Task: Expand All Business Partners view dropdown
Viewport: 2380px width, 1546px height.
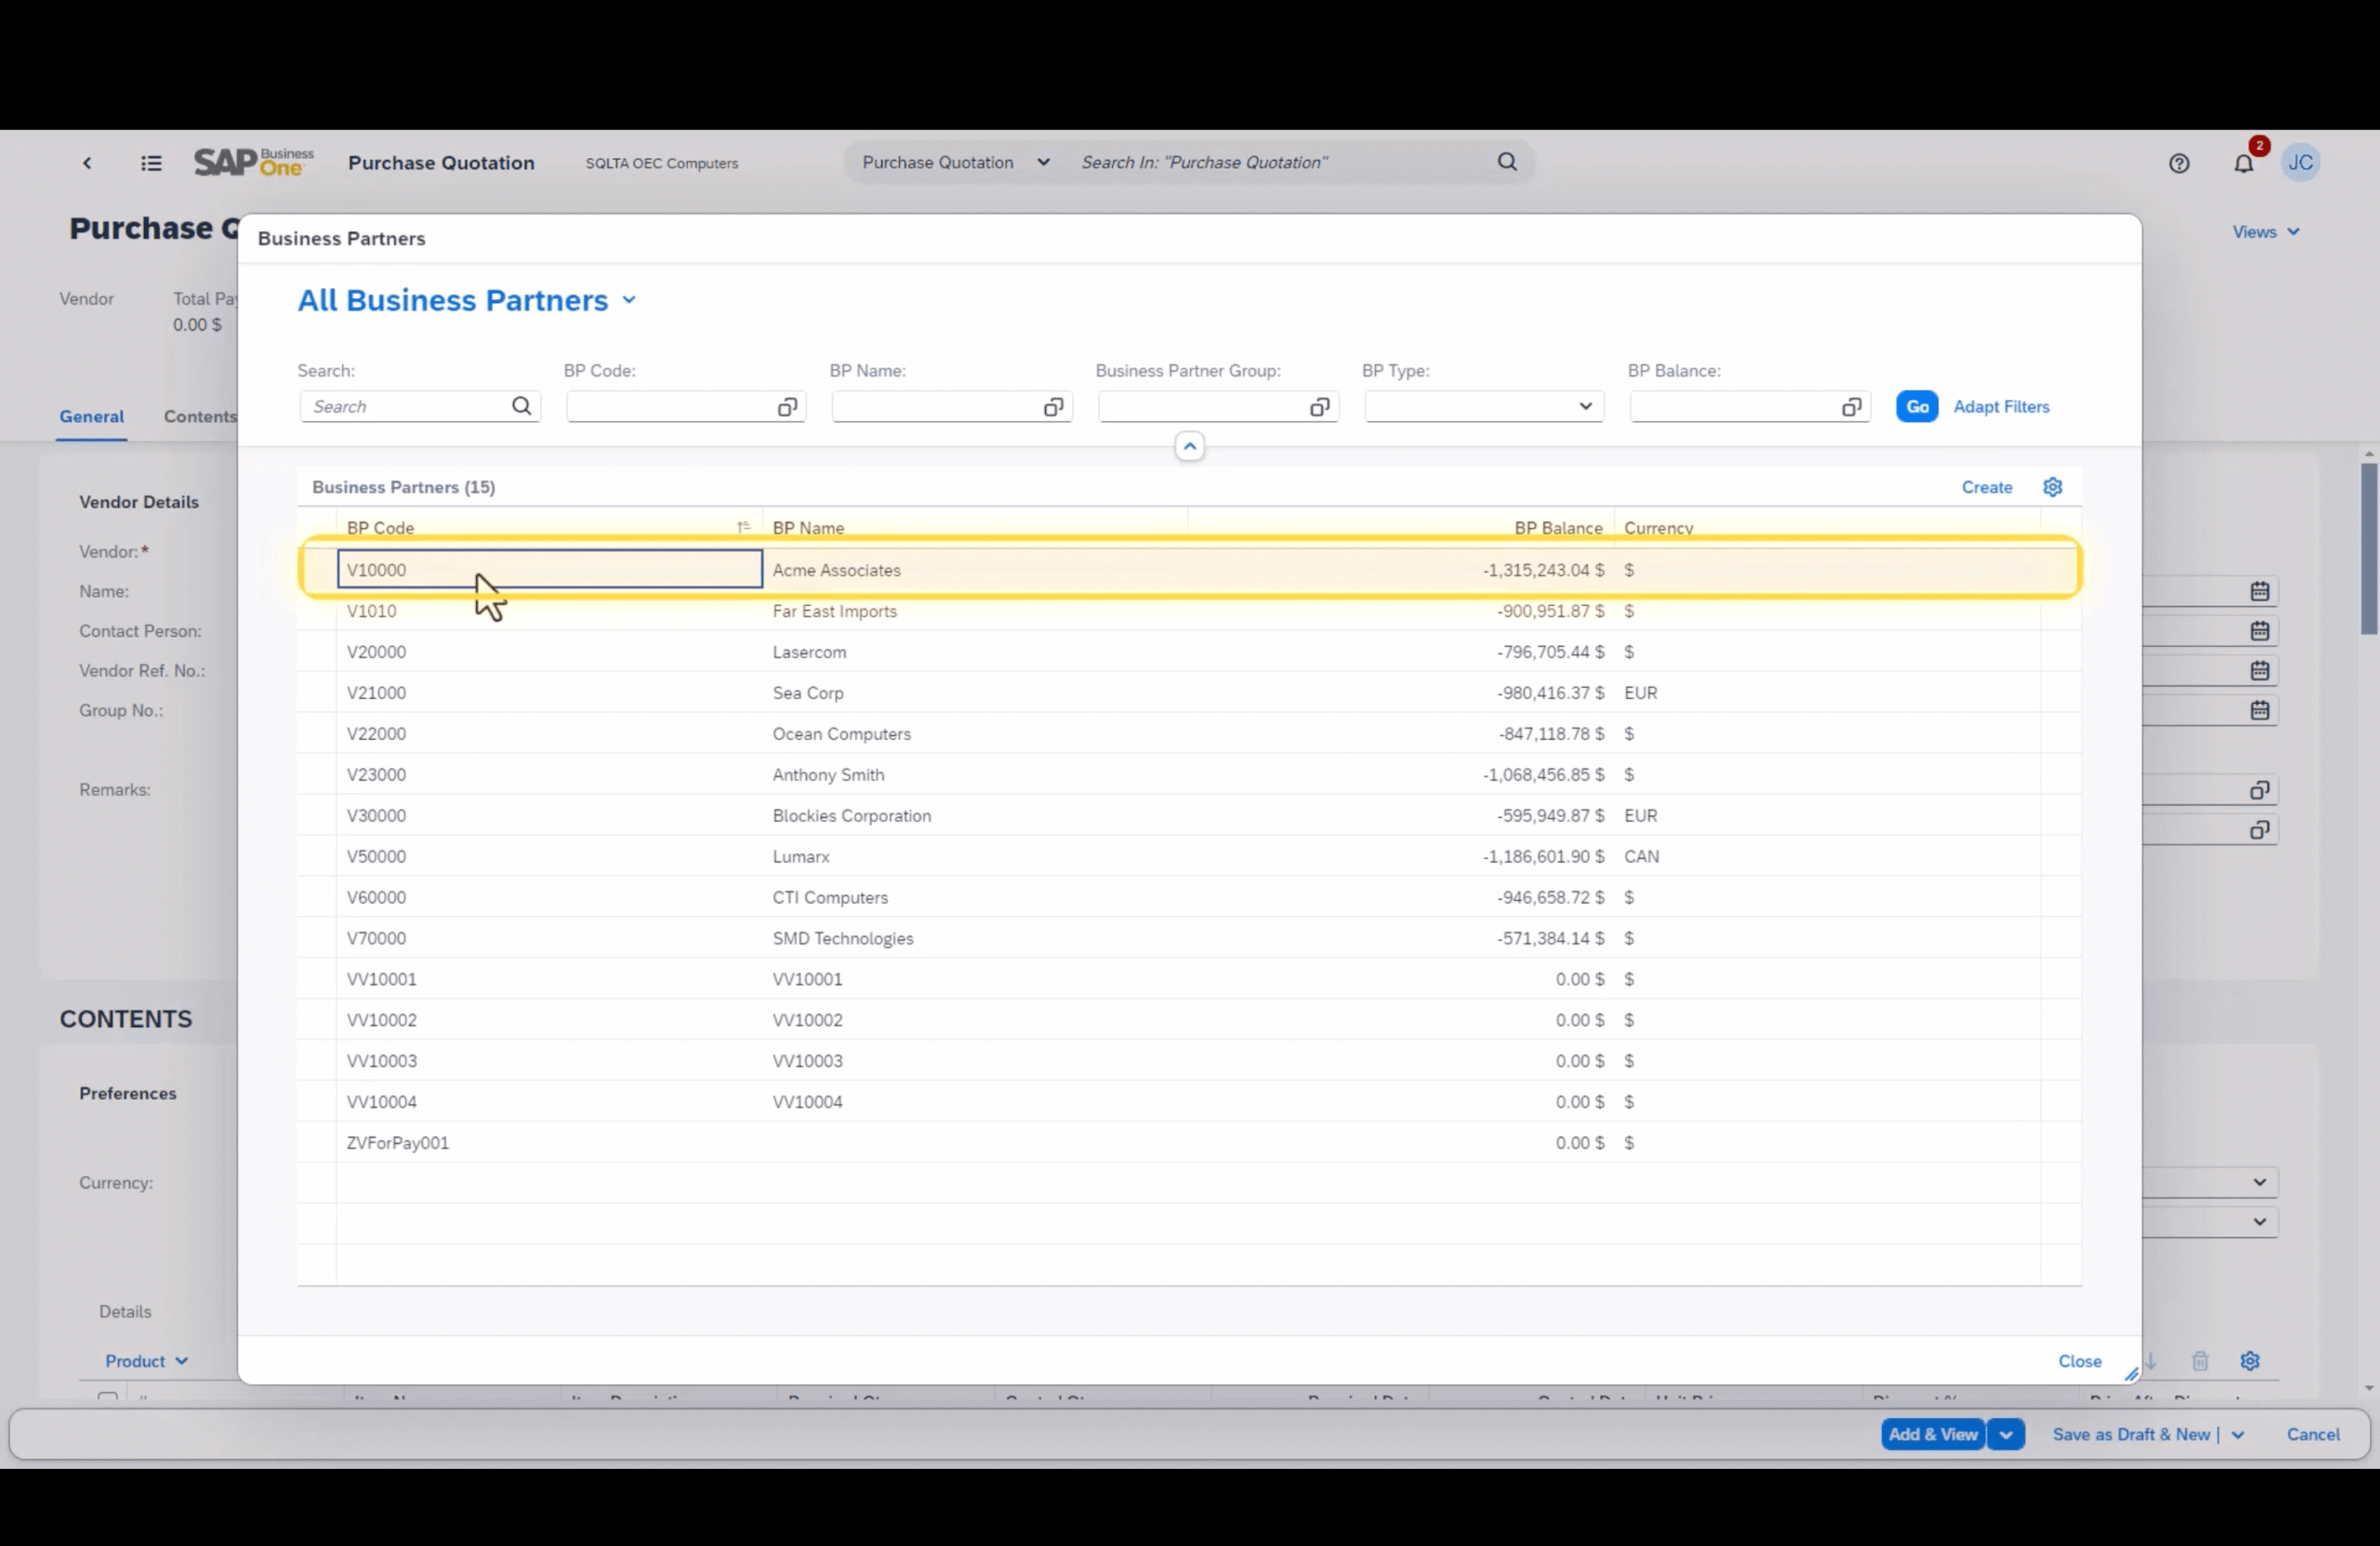Action: point(629,300)
